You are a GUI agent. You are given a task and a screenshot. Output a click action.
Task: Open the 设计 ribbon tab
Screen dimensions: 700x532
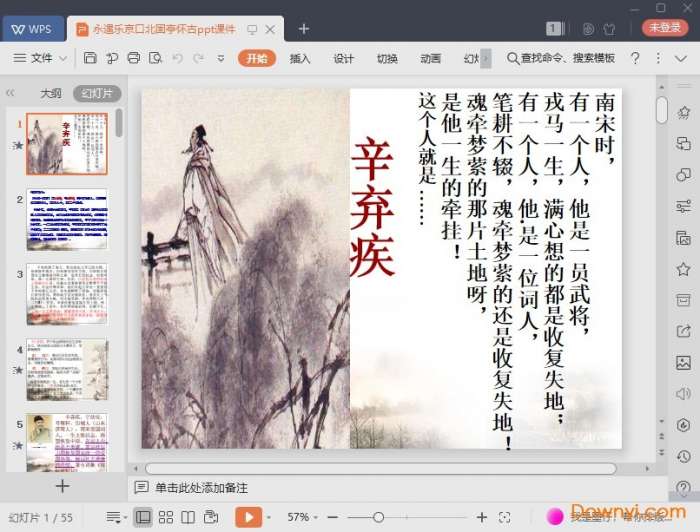tap(343, 58)
